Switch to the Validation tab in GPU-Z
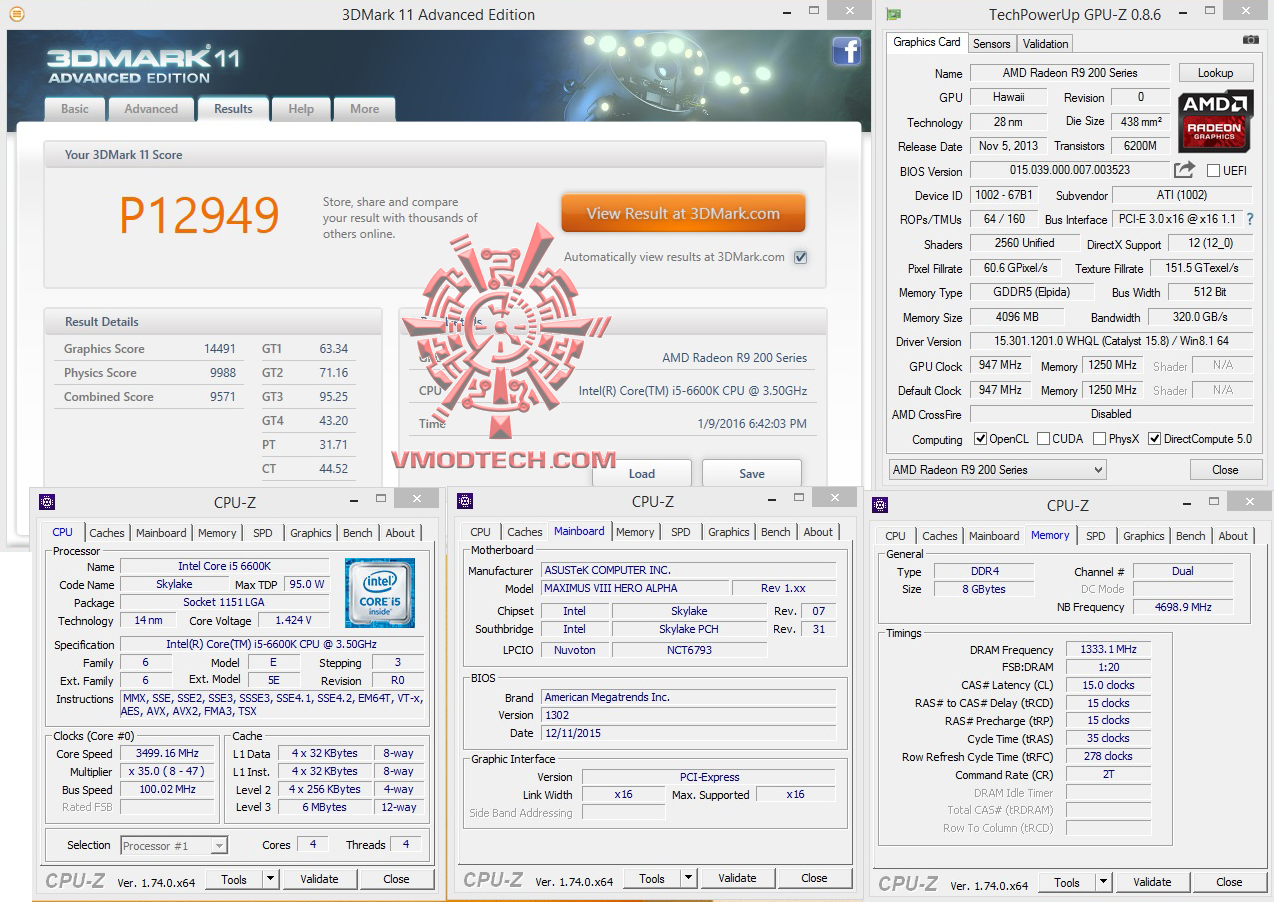Screen dimensions: 1274x902 coord(1046,44)
